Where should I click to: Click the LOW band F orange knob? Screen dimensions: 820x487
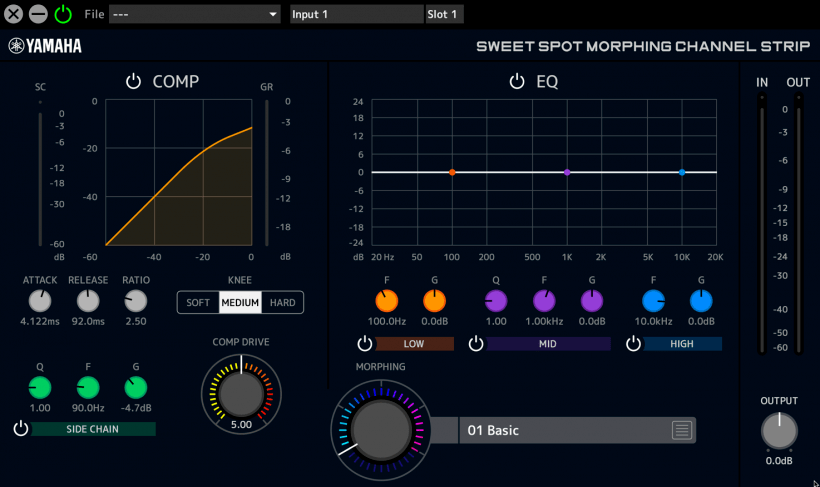point(387,301)
